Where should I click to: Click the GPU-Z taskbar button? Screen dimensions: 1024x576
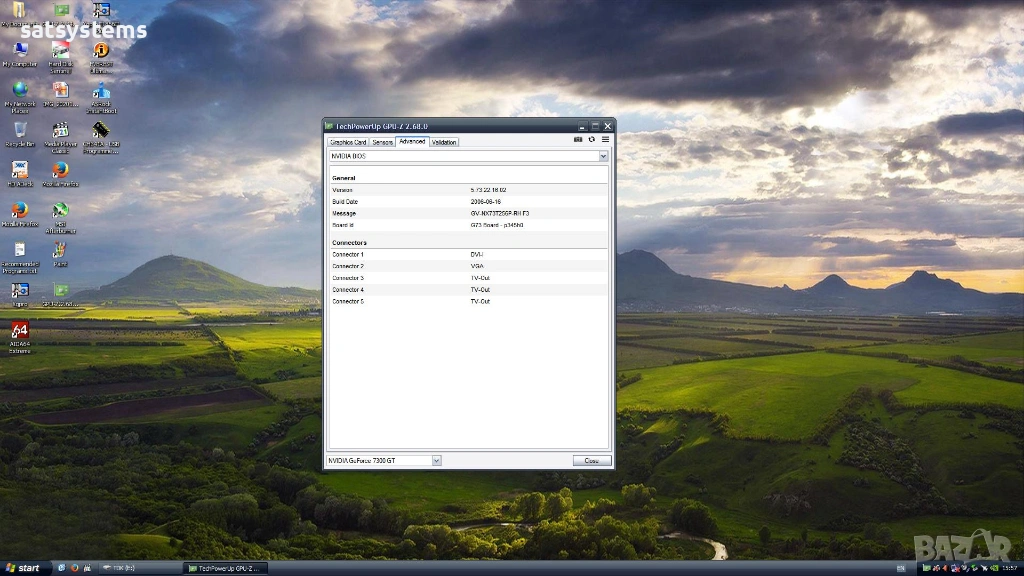pos(227,568)
